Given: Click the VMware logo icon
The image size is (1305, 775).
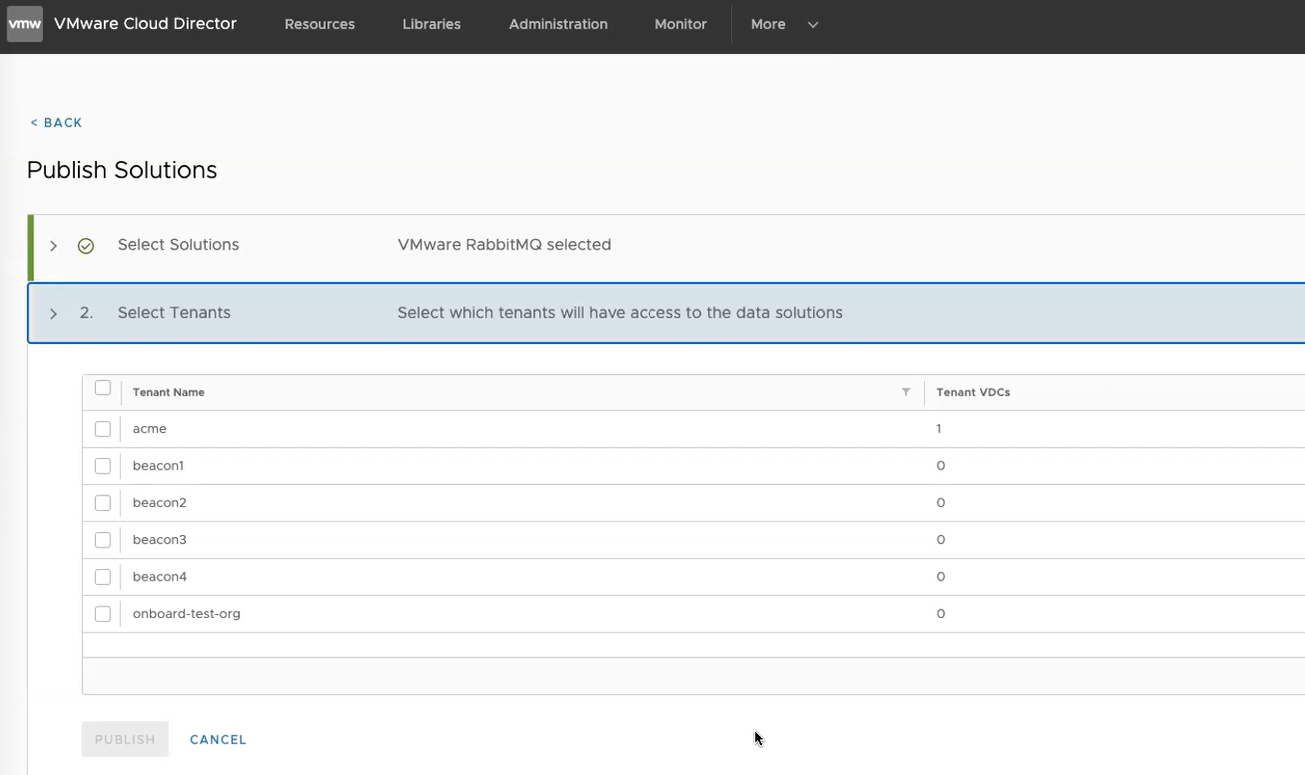Looking at the screenshot, I should [x=25, y=24].
